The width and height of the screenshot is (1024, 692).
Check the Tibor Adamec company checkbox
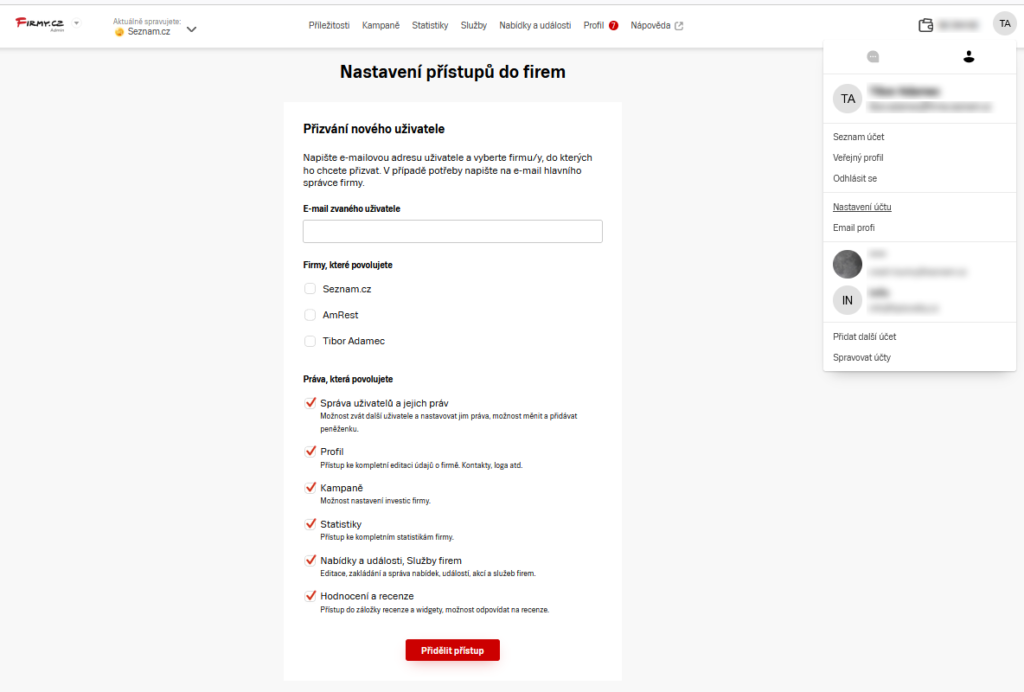(310, 341)
